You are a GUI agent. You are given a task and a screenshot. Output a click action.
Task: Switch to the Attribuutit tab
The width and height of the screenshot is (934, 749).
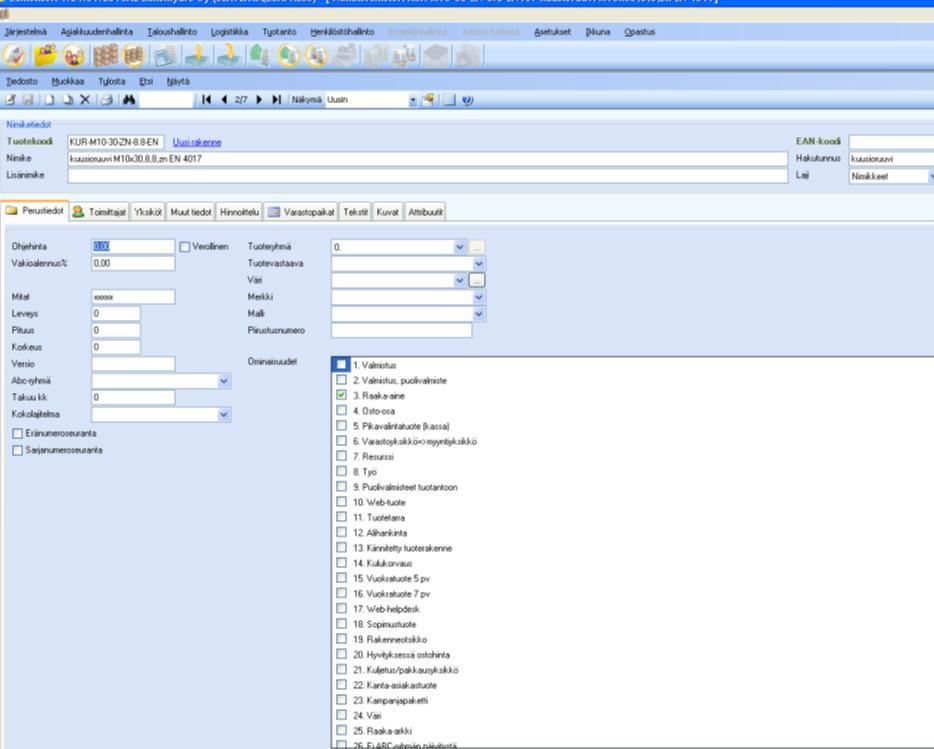click(425, 212)
